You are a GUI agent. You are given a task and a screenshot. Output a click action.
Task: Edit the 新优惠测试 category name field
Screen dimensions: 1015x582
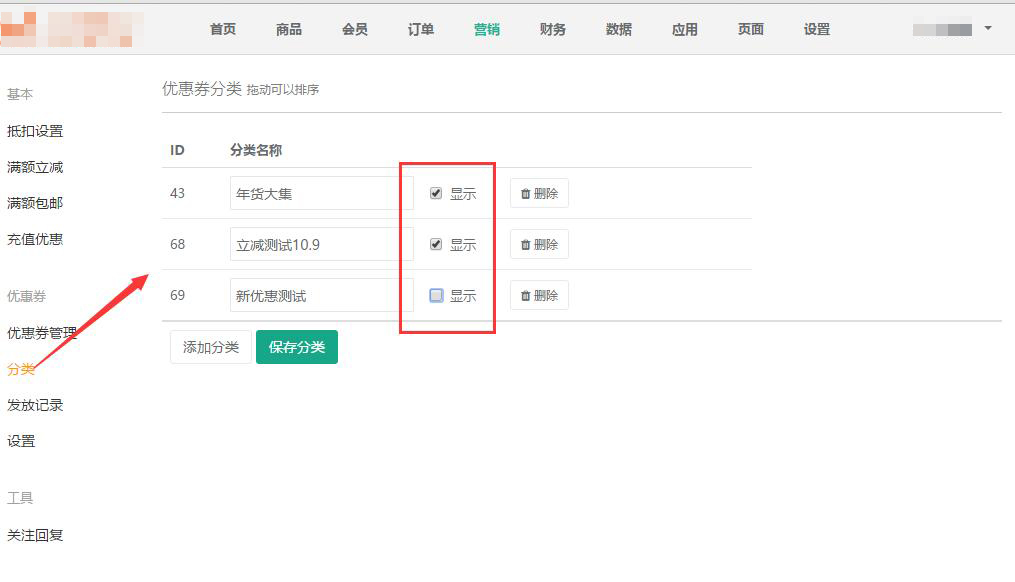pos(321,296)
